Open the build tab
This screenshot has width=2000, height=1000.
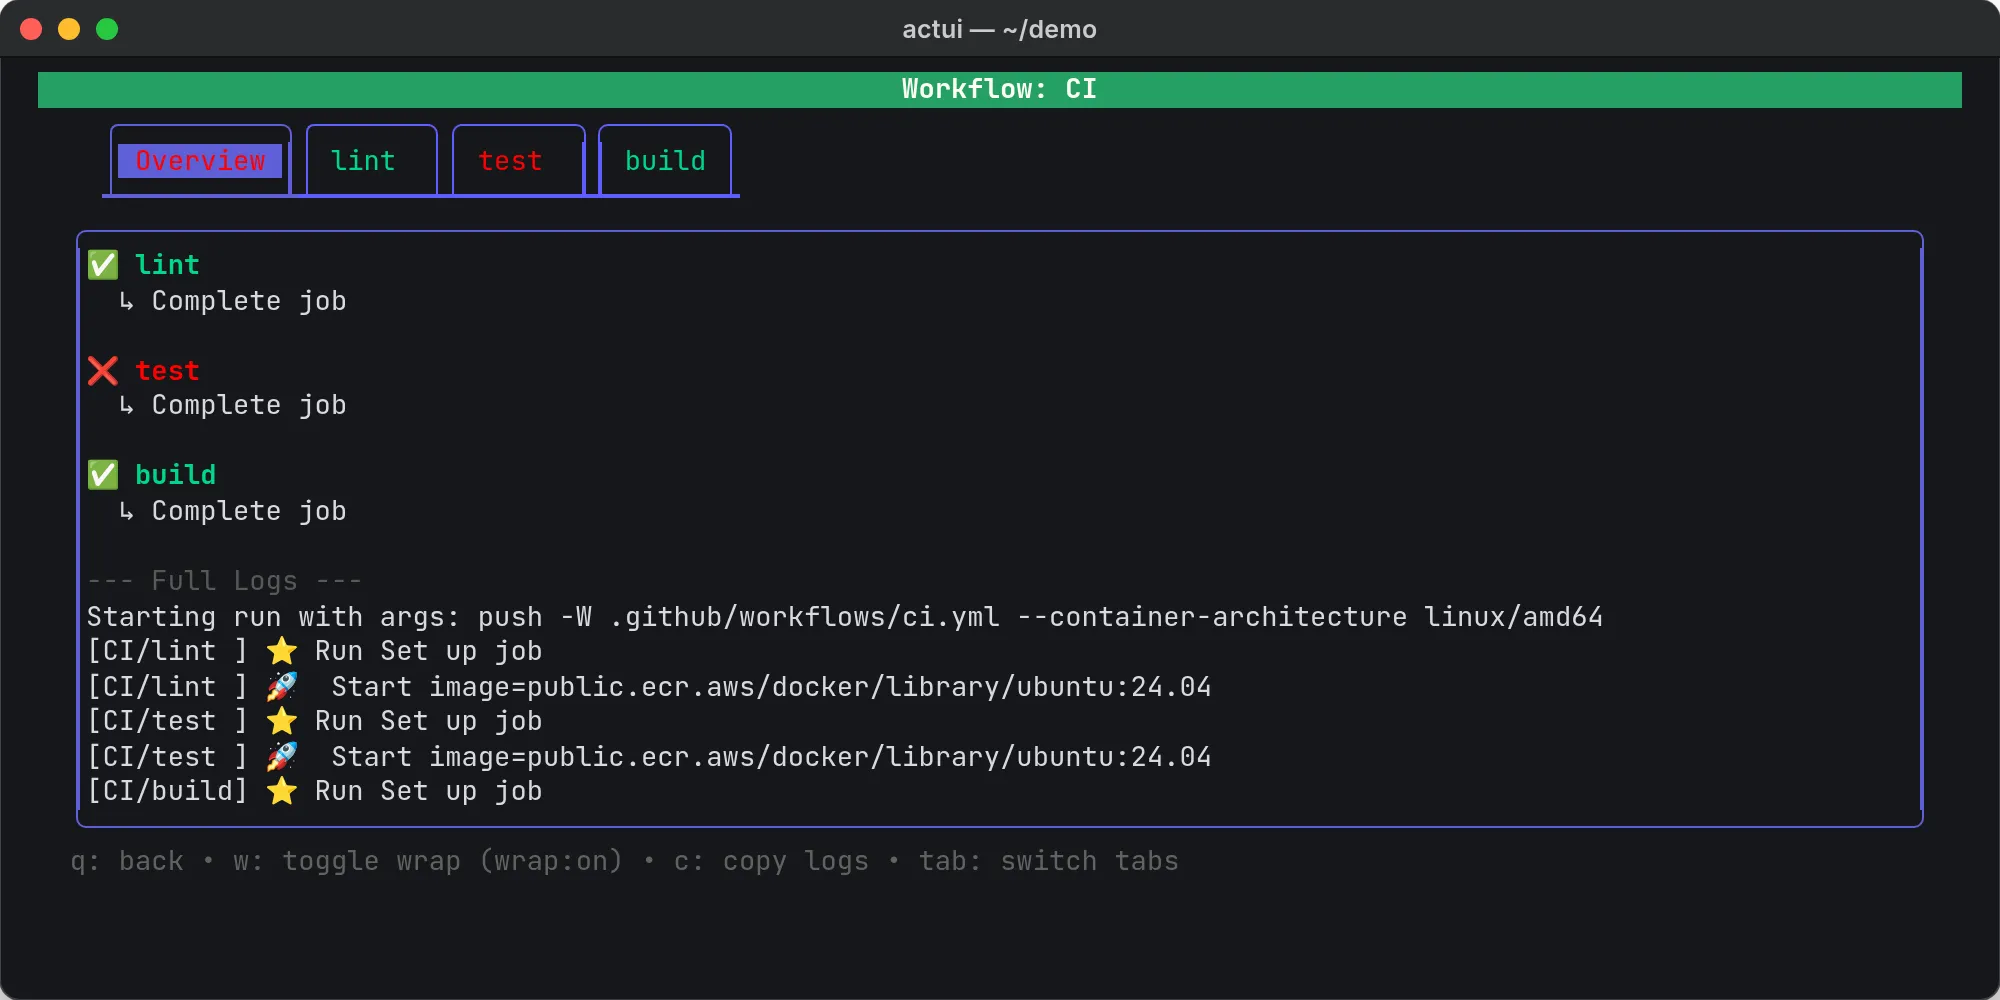[666, 160]
